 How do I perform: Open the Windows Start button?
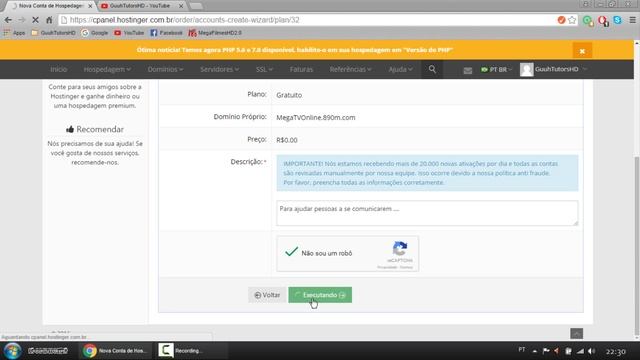(x=12, y=351)
